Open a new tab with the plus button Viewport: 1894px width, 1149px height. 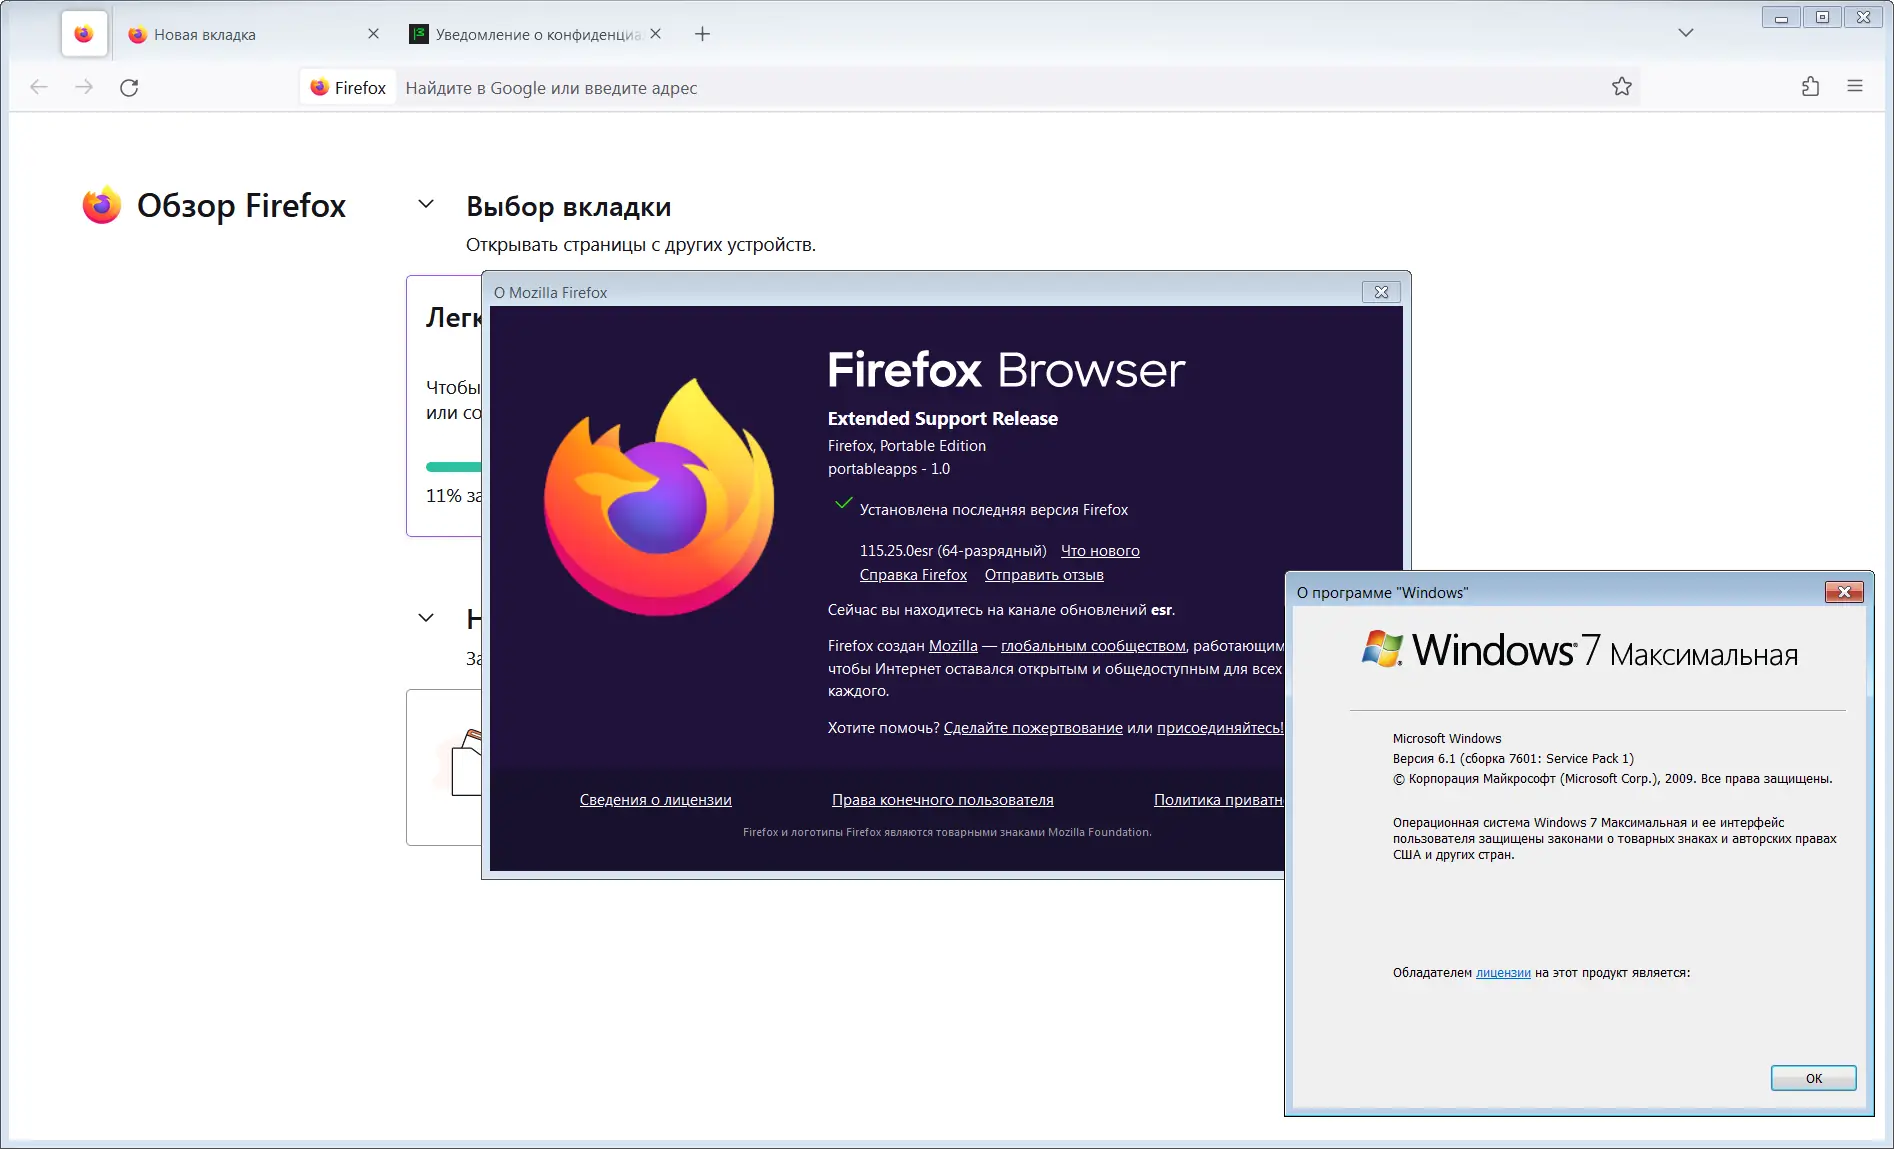coord(701,33)
